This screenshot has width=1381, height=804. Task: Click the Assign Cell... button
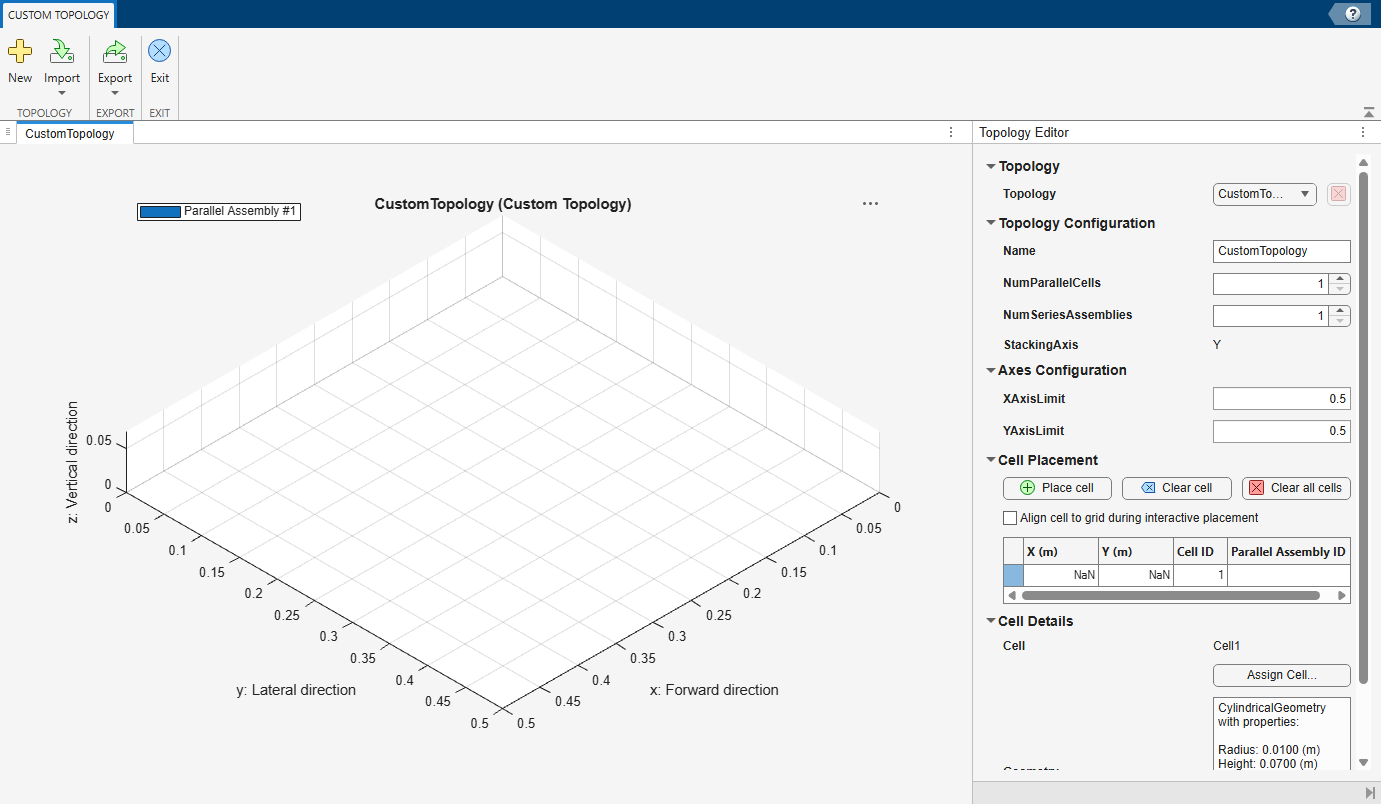(x=1282, y=675)
